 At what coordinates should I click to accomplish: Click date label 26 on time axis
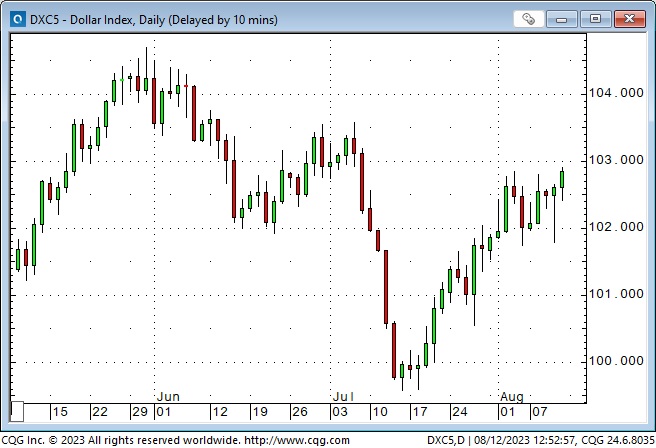tap(300, 412)
